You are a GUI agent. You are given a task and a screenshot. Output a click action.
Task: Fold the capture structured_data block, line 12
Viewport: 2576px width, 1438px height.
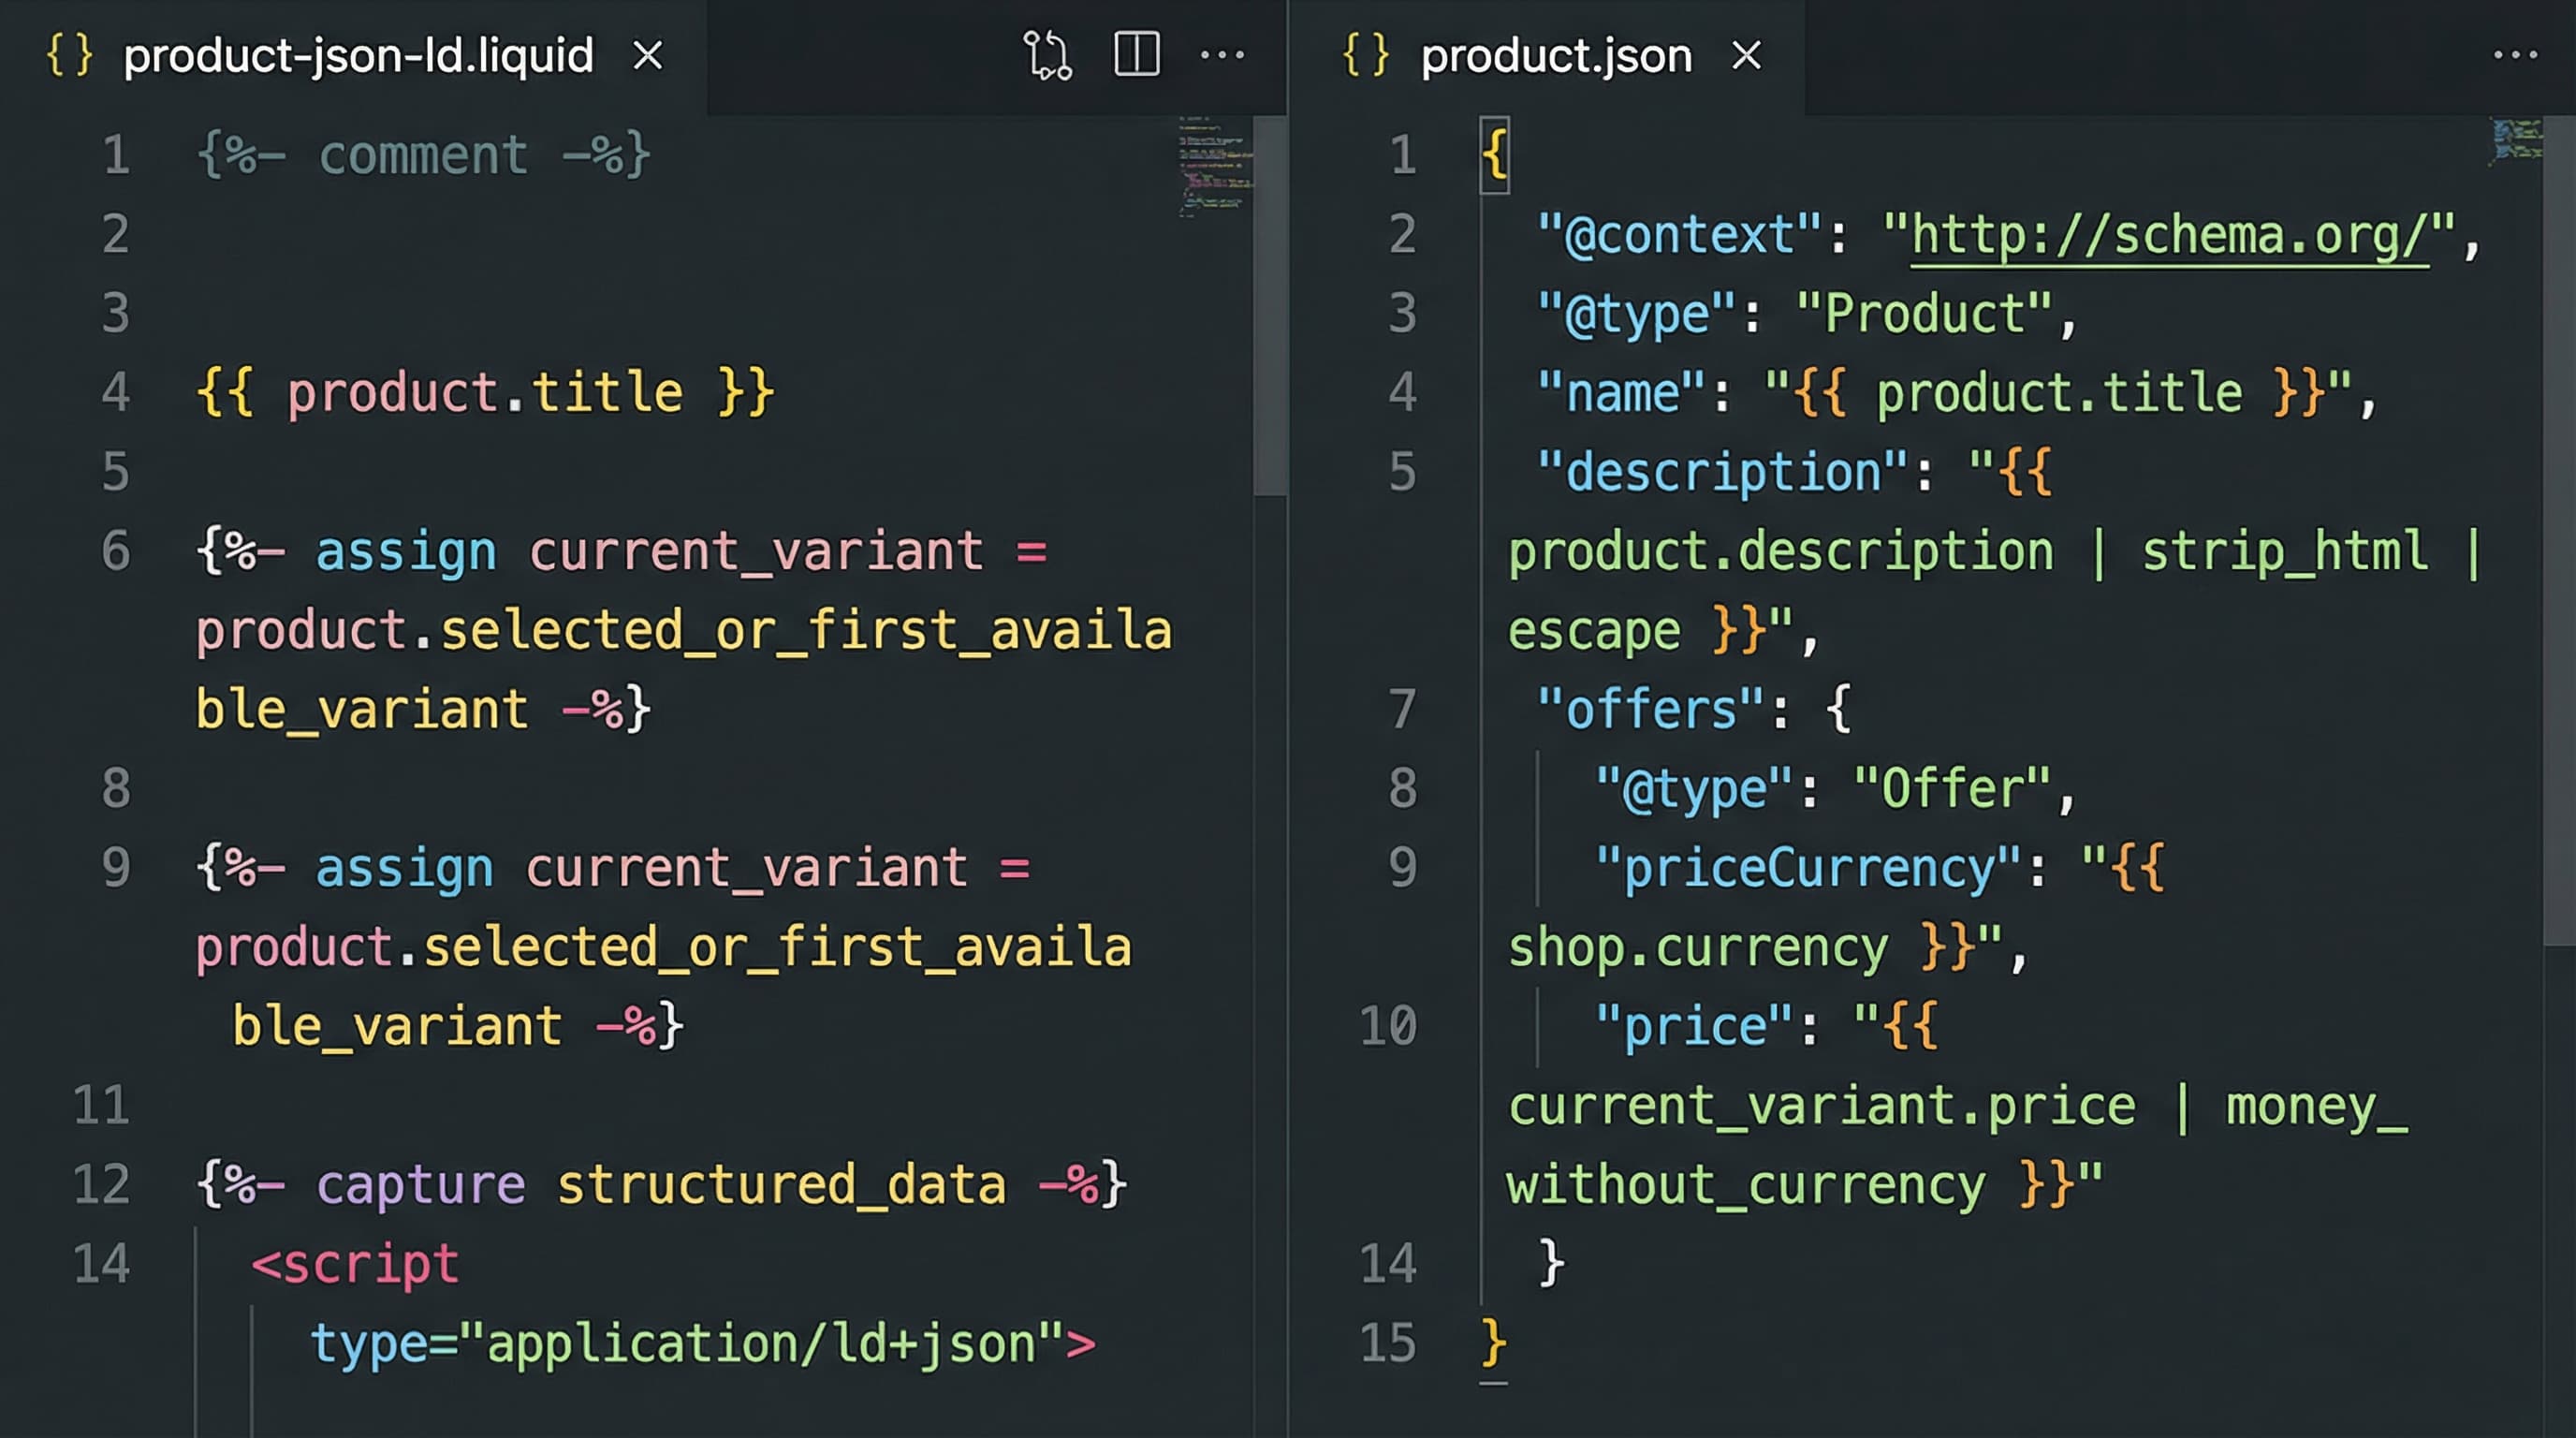point(165,1185)
